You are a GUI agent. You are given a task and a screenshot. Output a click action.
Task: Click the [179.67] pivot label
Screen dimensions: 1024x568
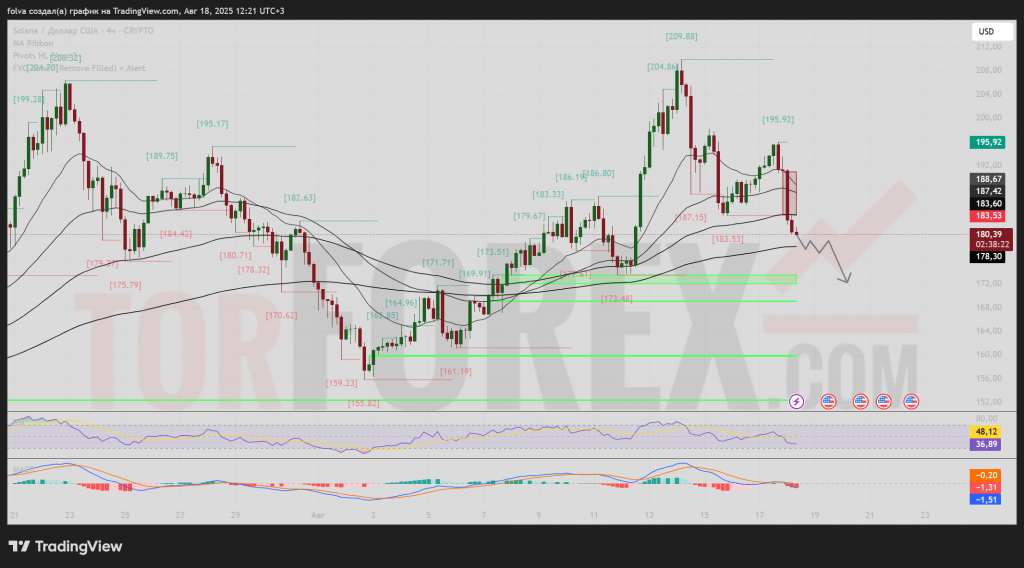(x=529, y=216)
